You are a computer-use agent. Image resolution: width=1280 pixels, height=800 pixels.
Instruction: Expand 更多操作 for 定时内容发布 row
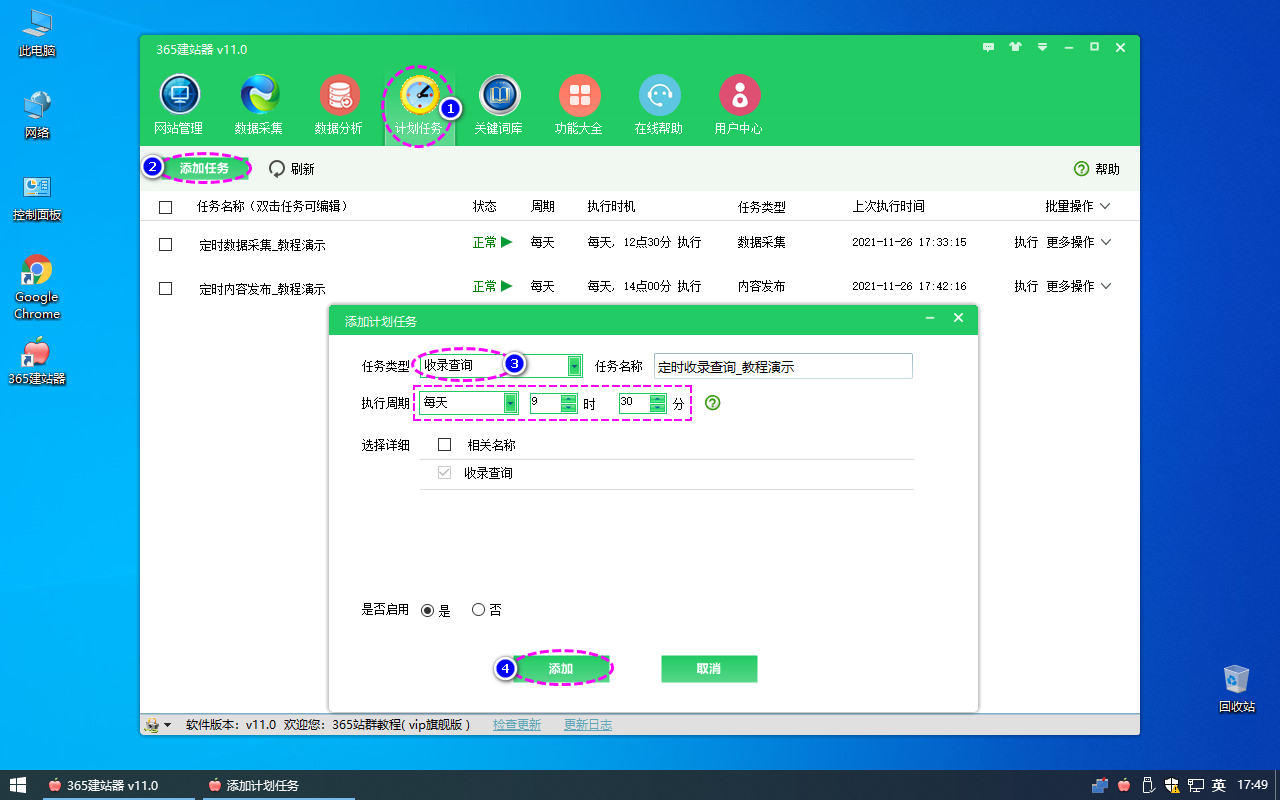pos(1078,286)
